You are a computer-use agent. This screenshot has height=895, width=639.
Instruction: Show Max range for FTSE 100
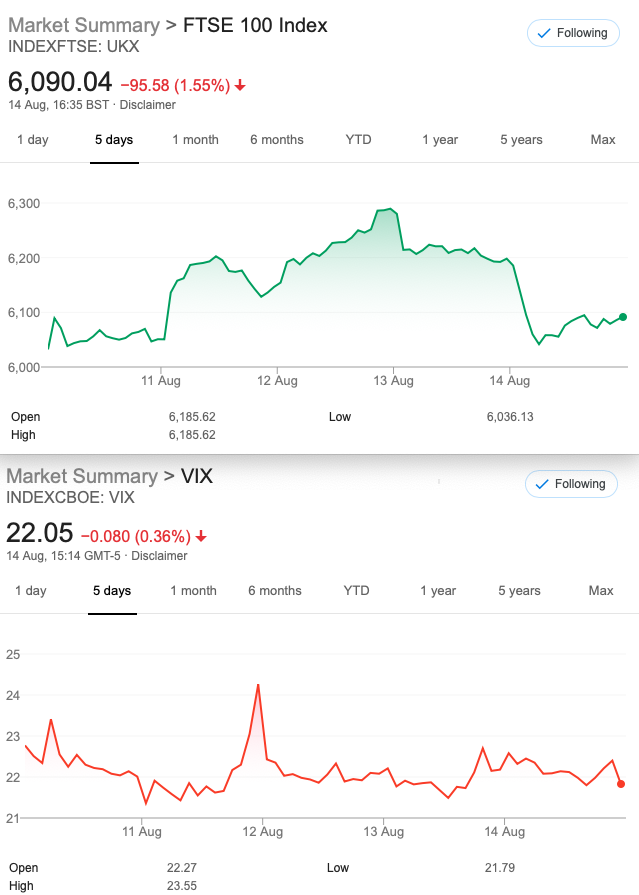pos(603,140)
